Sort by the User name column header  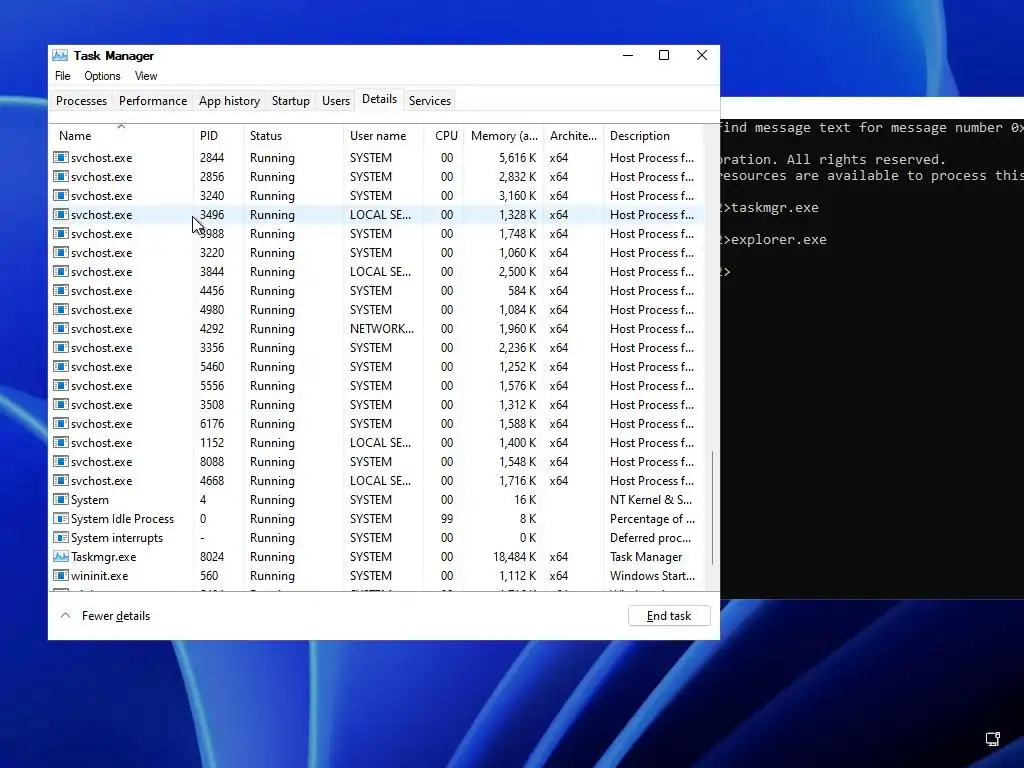[383, 135]
